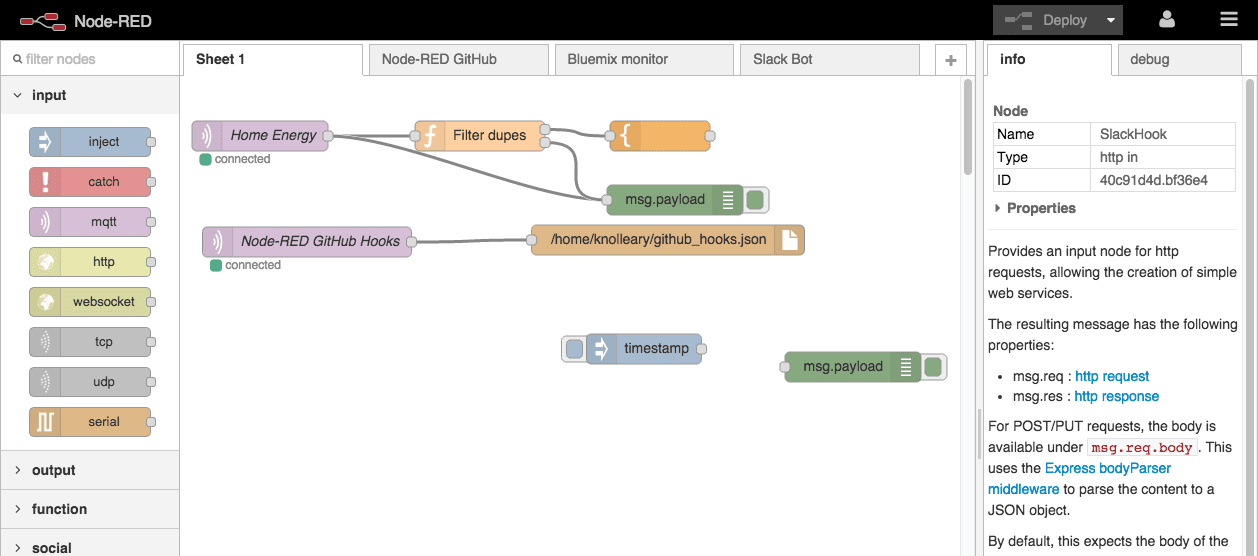Image resolution: width=1258 pixels, height=556 pixels.
Task: Select the orange JSON curly-brace node
Action: tap(659, 135)
